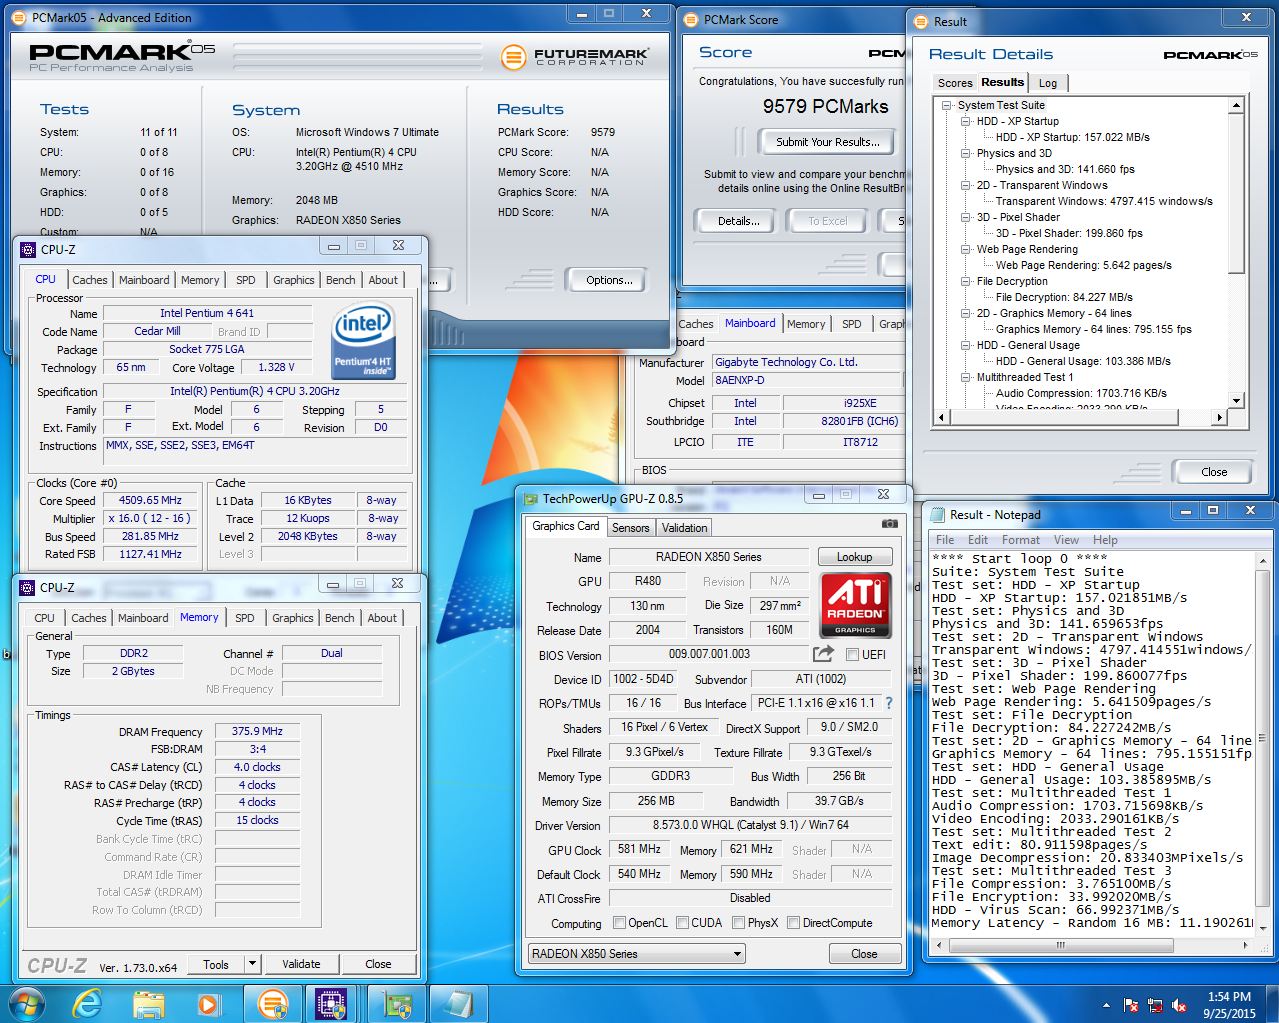Image resolution: width=1279 pixels, height=1023 pixels.
Task: Open Windows Explorer folder on taskbar
Action: coord(149,1004)
